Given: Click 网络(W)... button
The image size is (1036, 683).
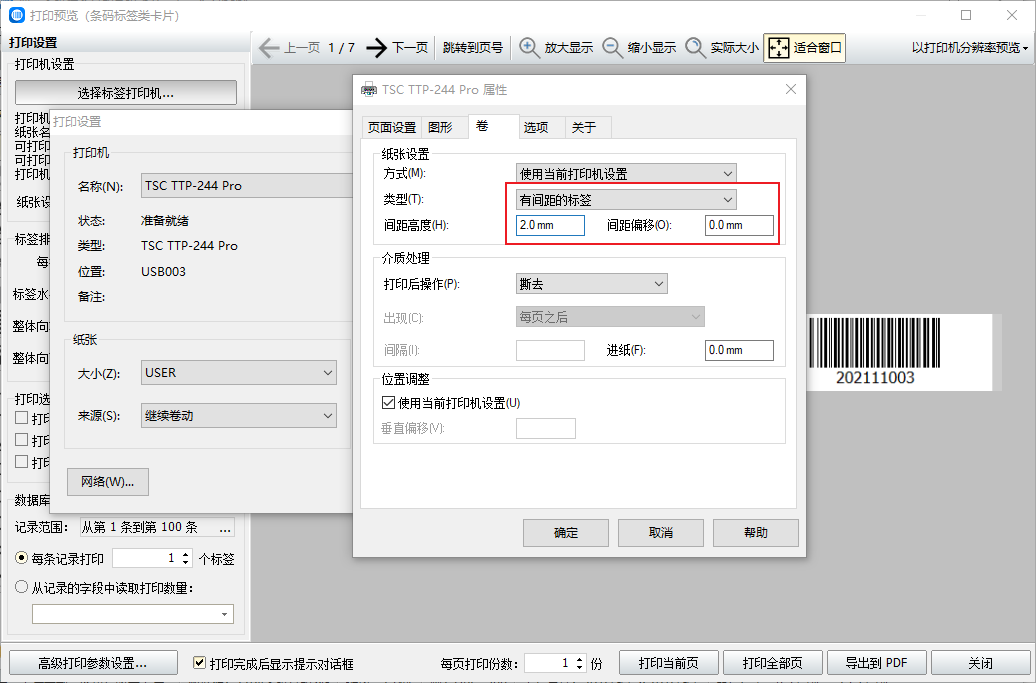Looking at the screenshot, I should [x=108, y=482].
